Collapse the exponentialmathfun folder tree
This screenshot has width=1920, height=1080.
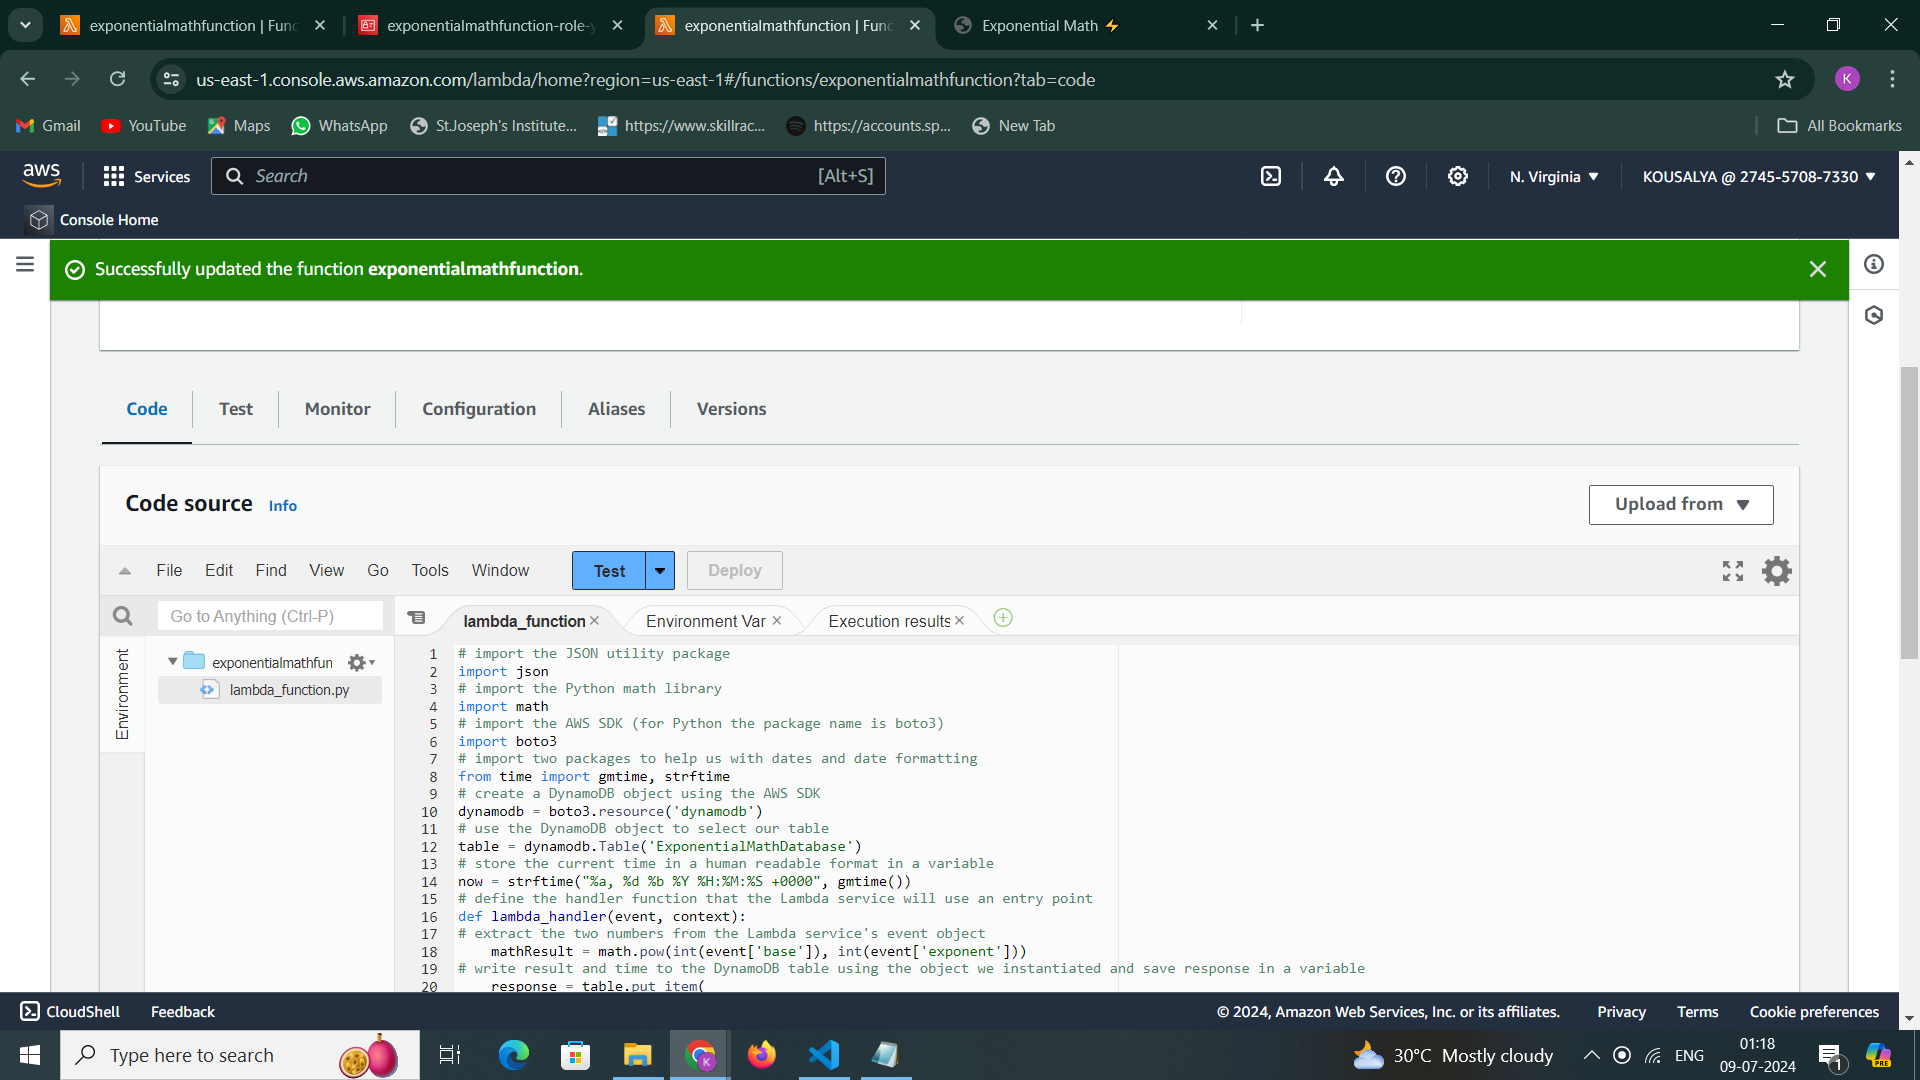pos(173,662)
